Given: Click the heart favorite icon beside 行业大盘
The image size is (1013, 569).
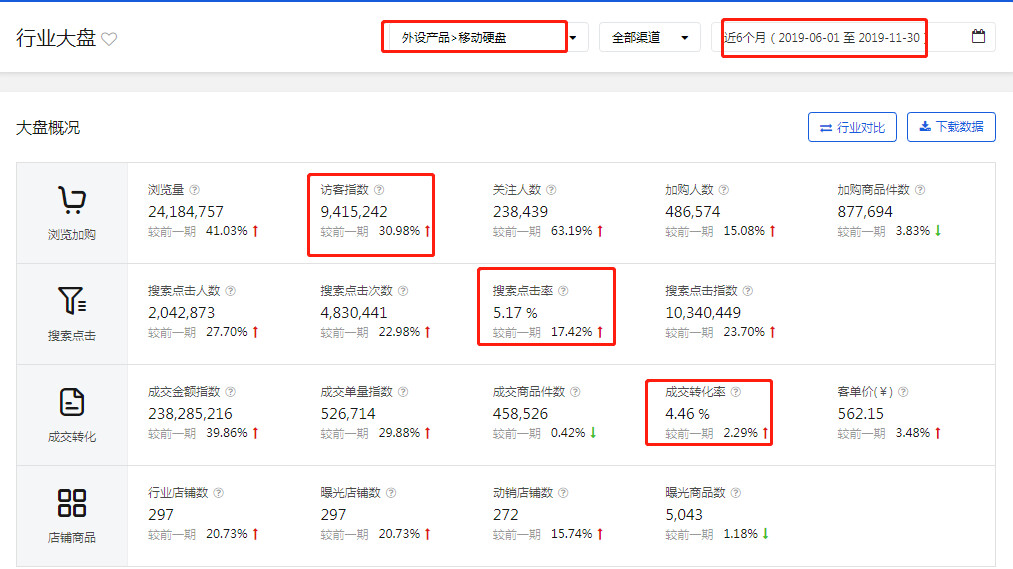Looking at the screenshot, I should pyautogui.click(x=109, y=39).
